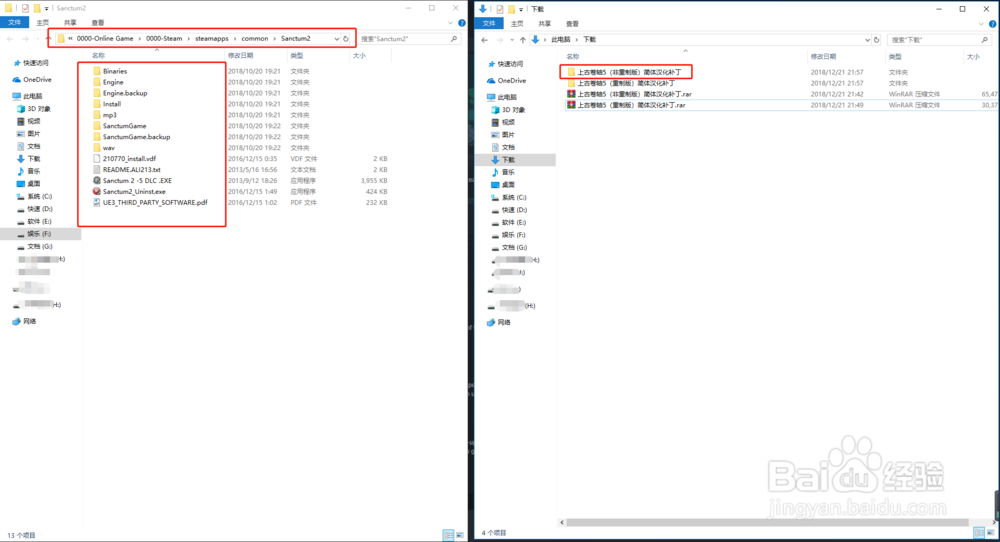The image size is (1000, 542).
Task: Open address history dropdown in 下载 window
Action: click(x=867, y=40)
